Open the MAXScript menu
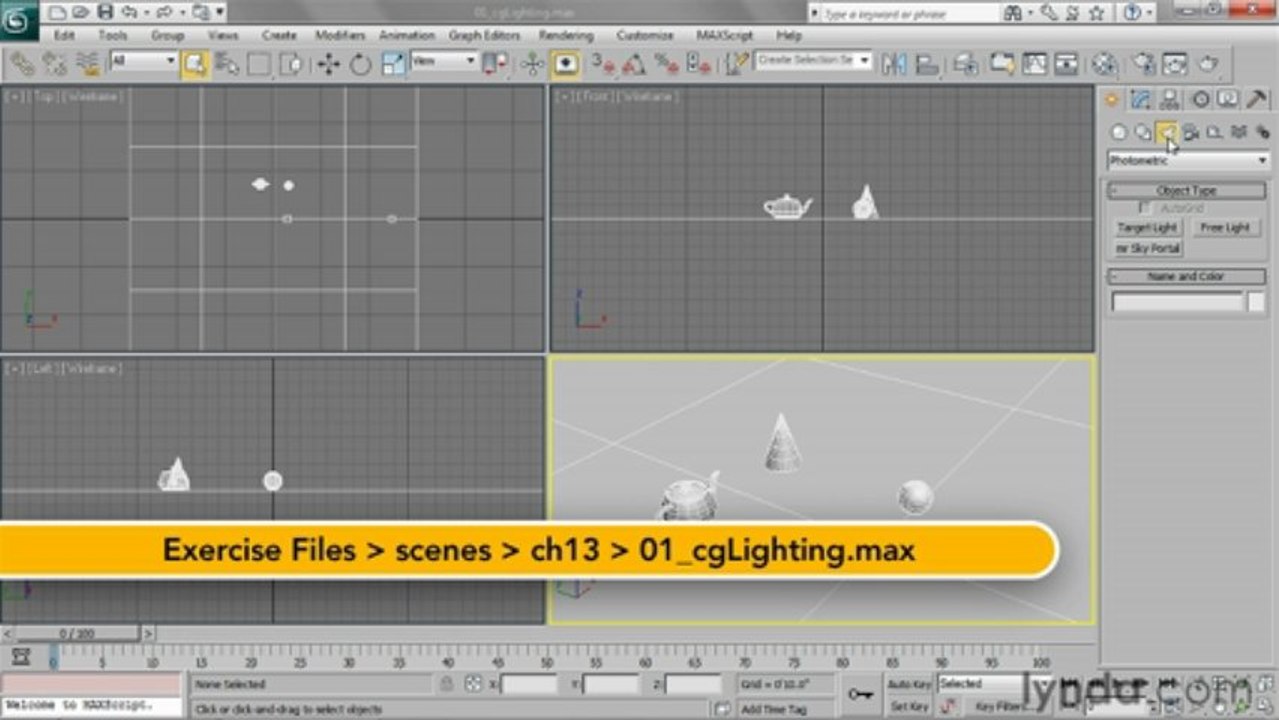 (x=726, y=35)
